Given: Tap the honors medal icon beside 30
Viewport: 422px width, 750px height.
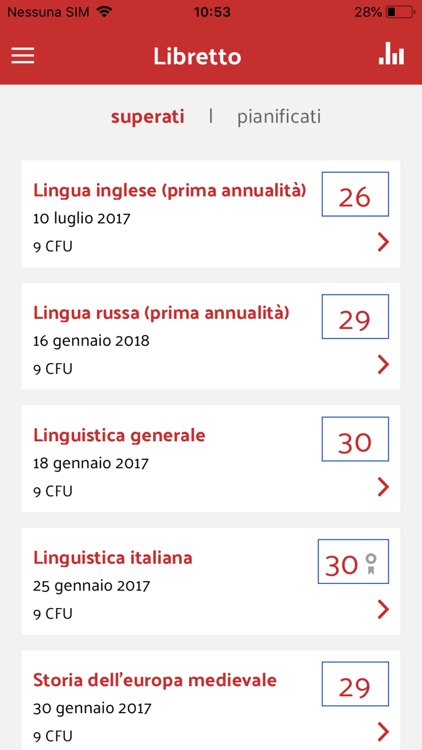Looking at the screenshot, I should point(371,564).
